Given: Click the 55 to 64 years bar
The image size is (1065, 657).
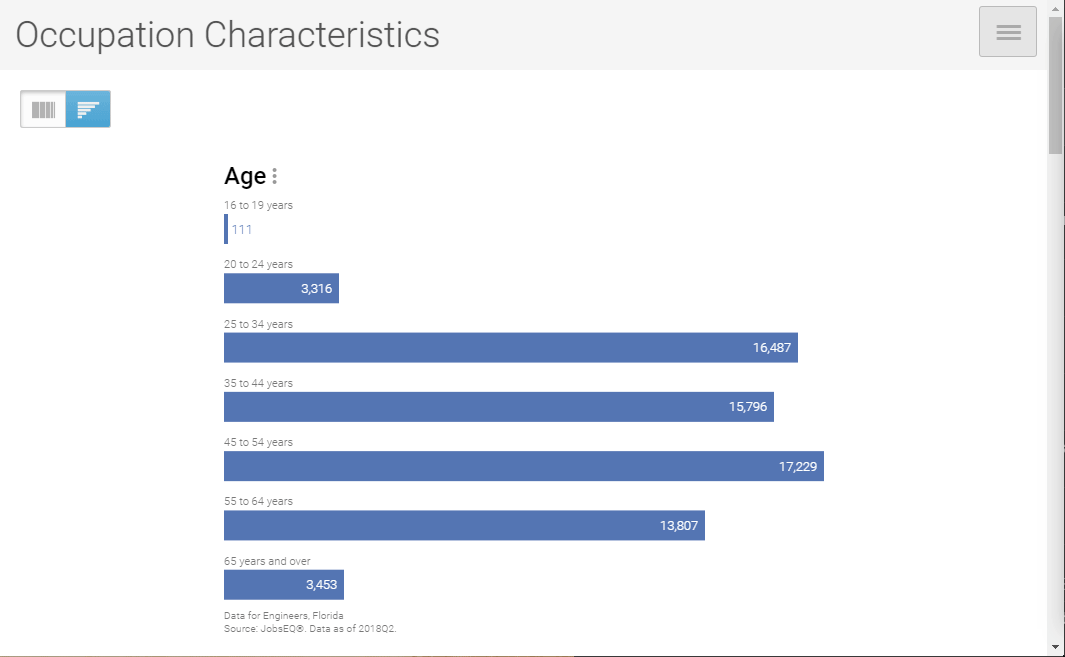Looking at the screenshot, I should 465,525.
